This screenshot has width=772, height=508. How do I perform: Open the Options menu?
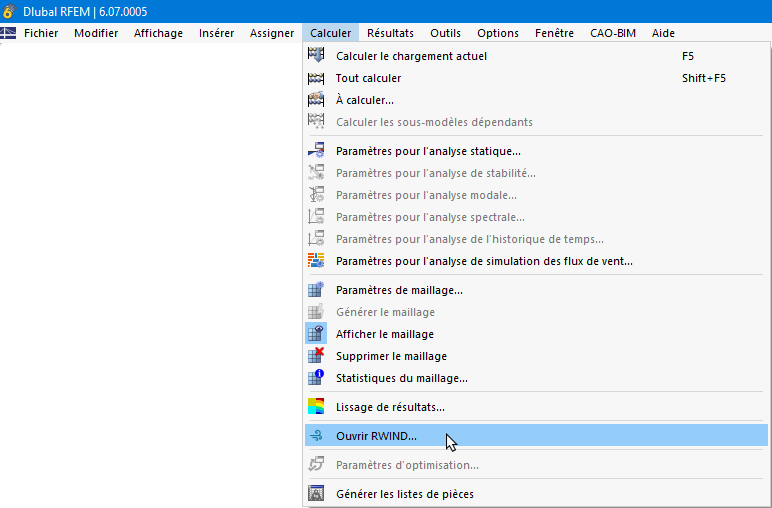(x=497, y=33)
